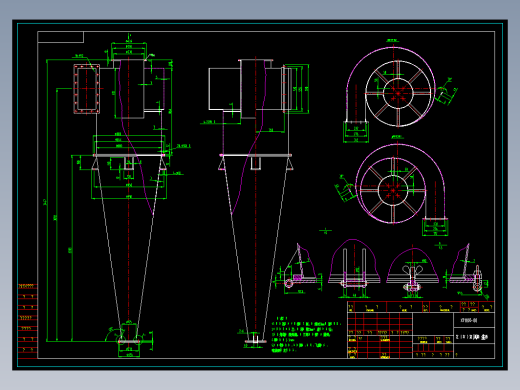520x390 pixels.
Task: Click the drawing number cell in title block
Action: tap(474, 320)
